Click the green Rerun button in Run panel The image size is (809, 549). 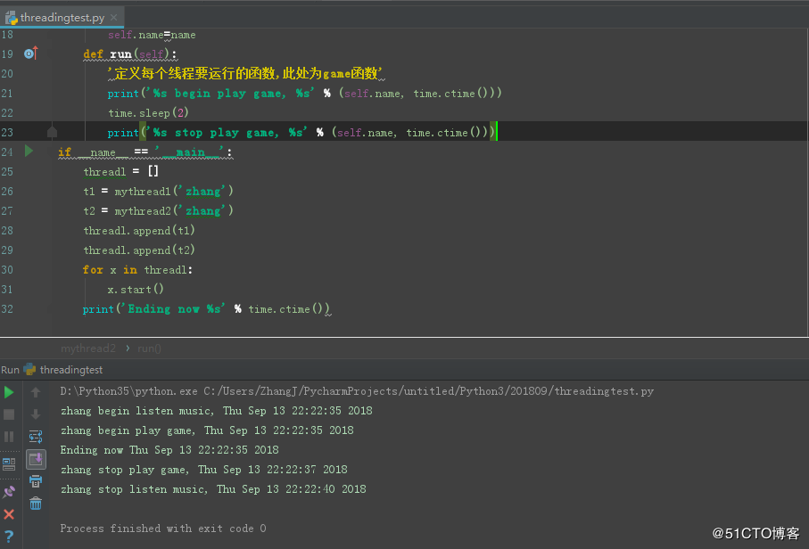[9, 392]
